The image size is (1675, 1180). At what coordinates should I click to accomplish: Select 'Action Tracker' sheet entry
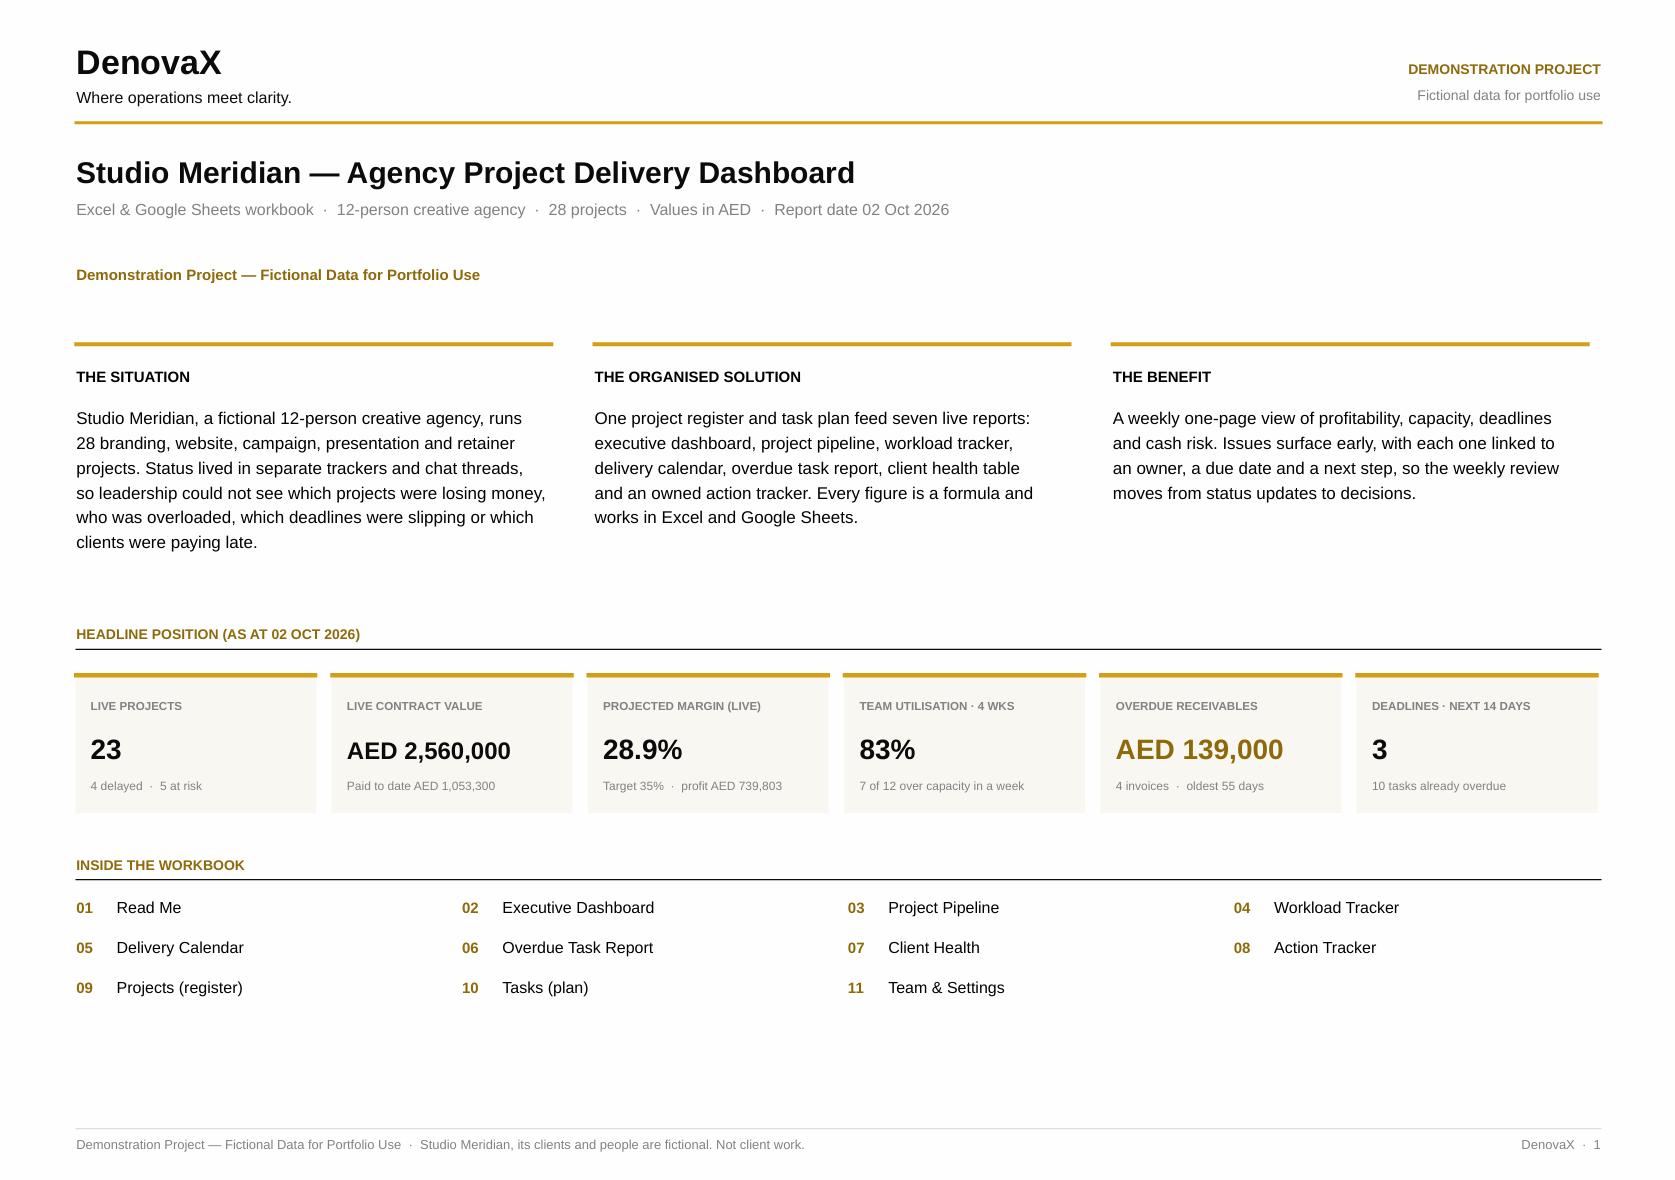1305,948
